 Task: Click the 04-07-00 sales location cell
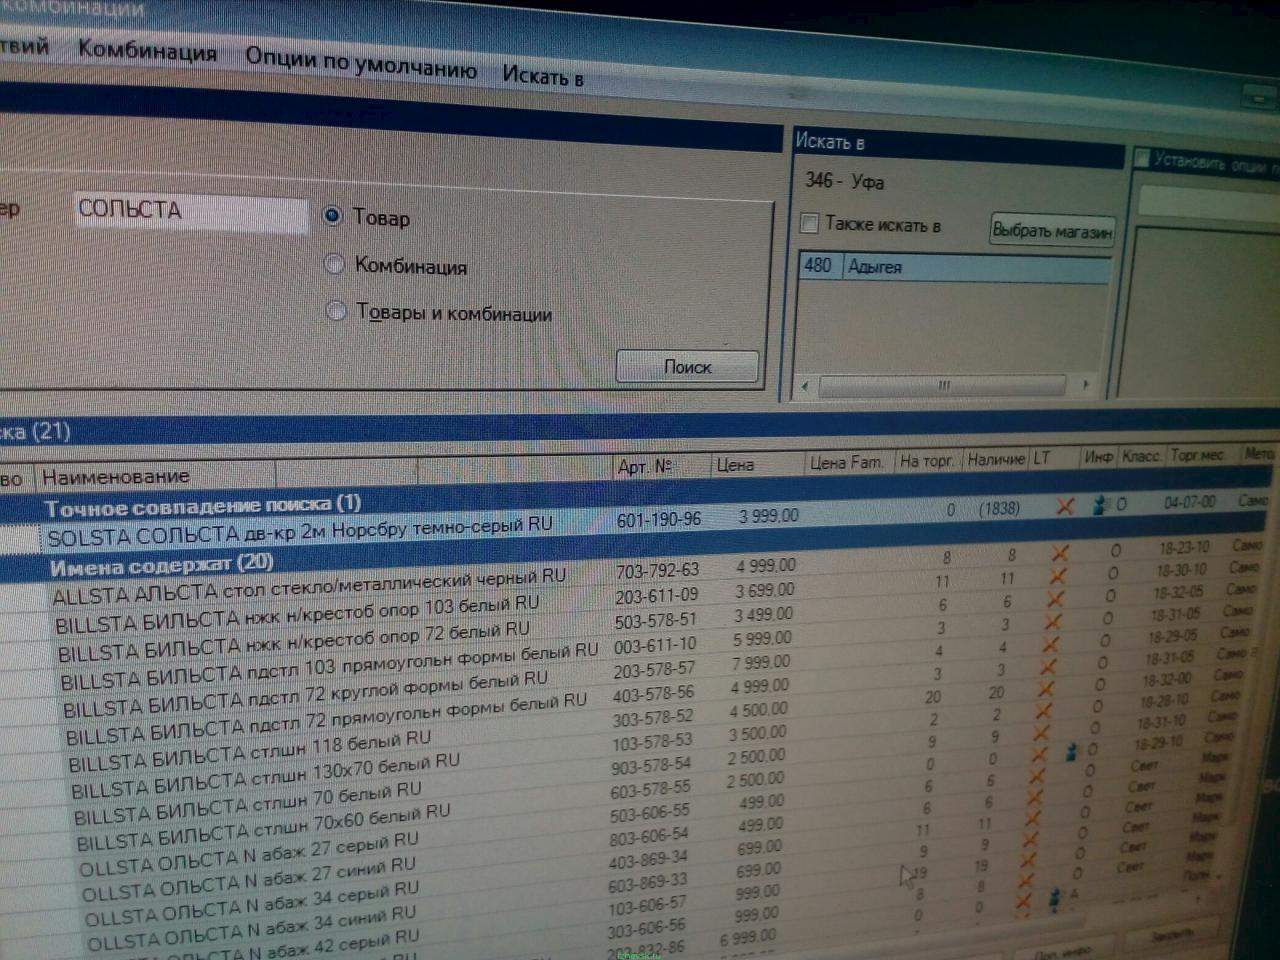tap(1190, 502)
